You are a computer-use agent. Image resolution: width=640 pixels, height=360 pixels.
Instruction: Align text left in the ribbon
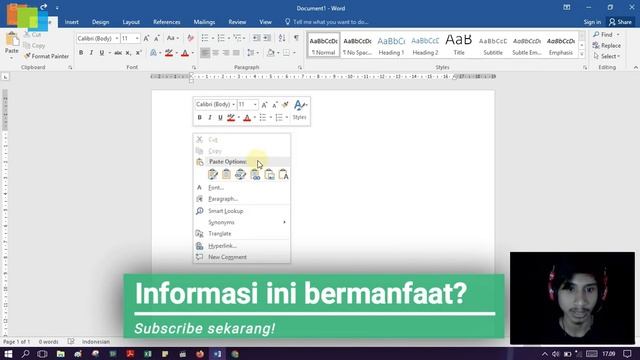pos(205,53)
